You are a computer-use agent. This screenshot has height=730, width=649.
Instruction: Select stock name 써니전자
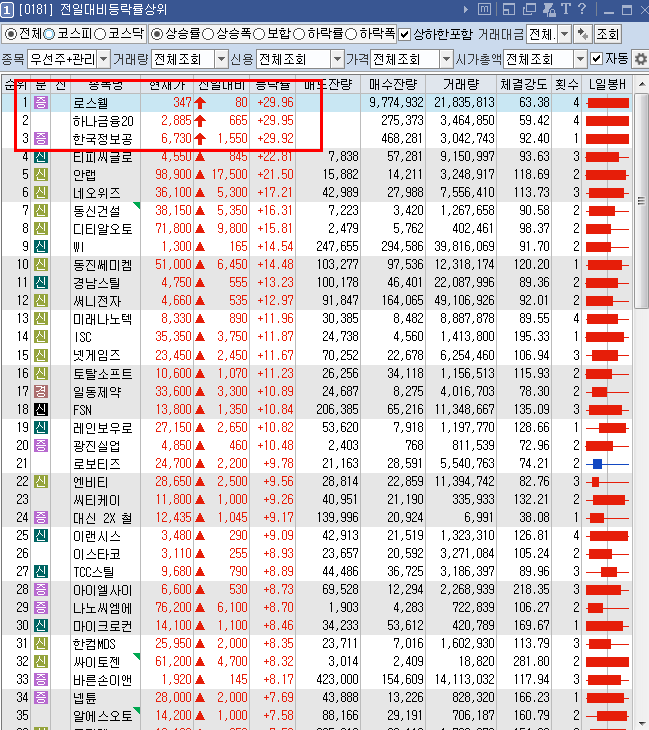[97, 301]
